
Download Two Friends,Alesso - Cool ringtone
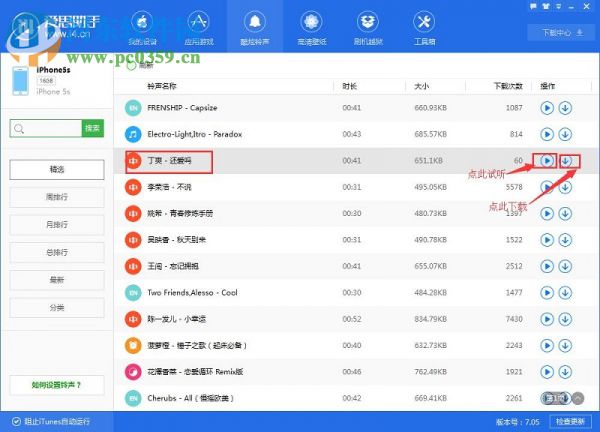[x=565, y=293]
